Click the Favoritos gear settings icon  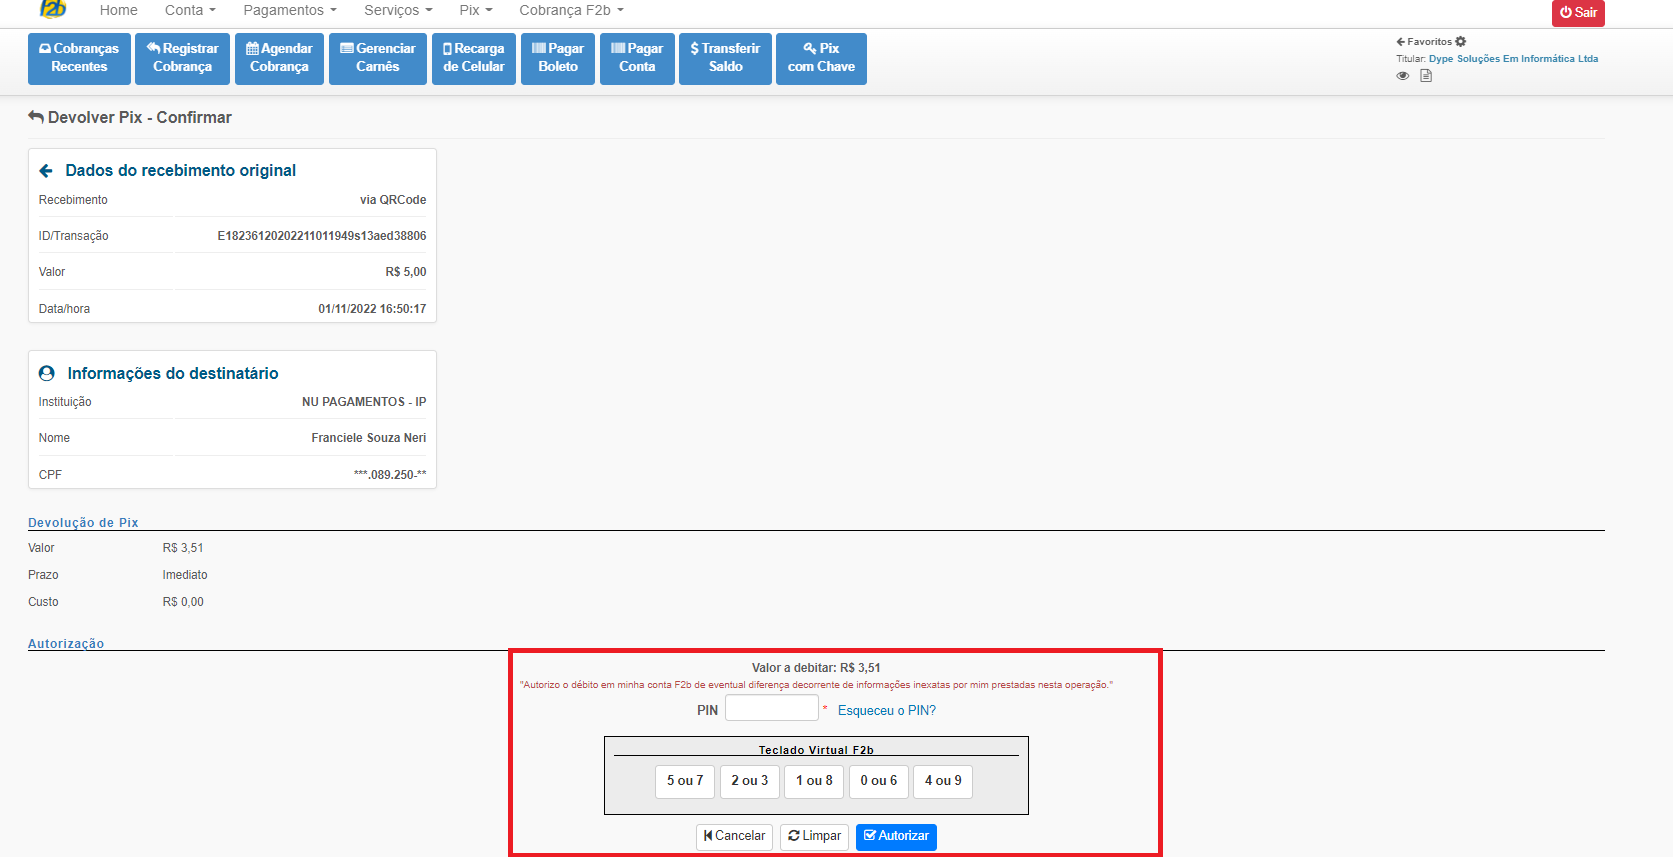point(1461,42)
